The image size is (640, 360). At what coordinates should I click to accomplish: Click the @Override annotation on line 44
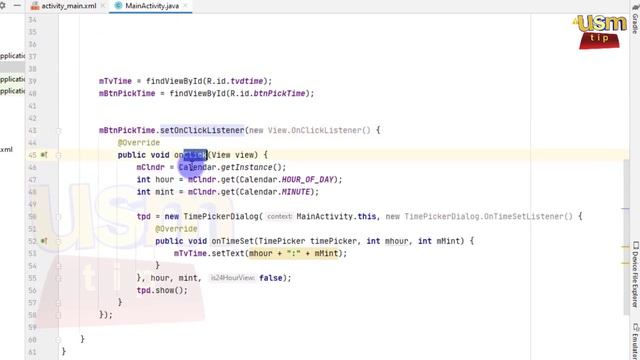click(x=139, y=143)
